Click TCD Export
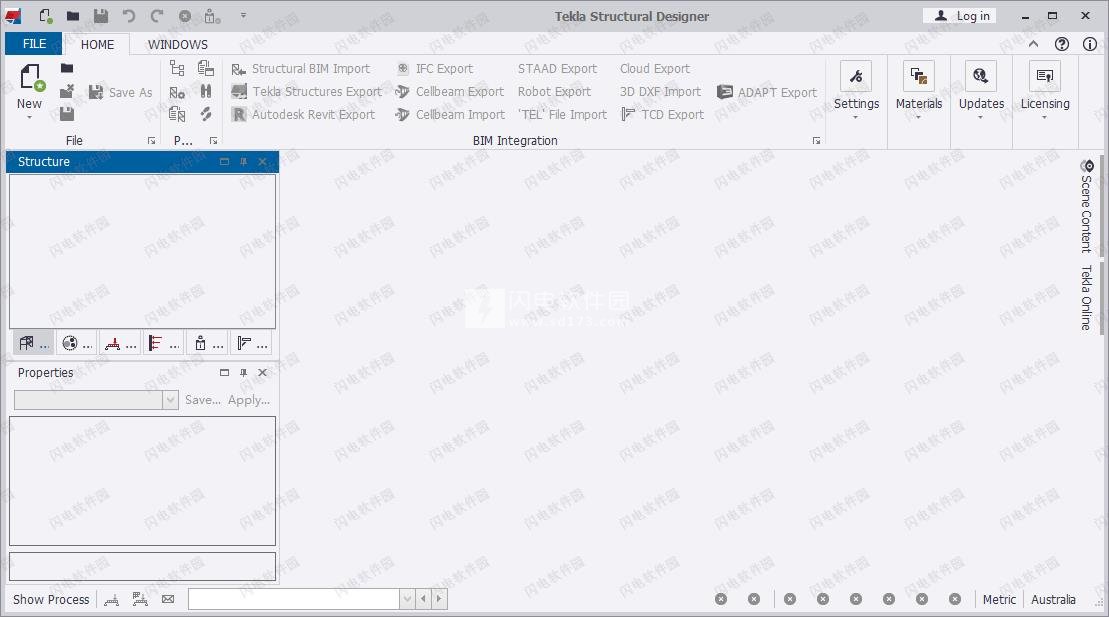This screenshot has height=617, width=1109. click(x=662, y=114)
